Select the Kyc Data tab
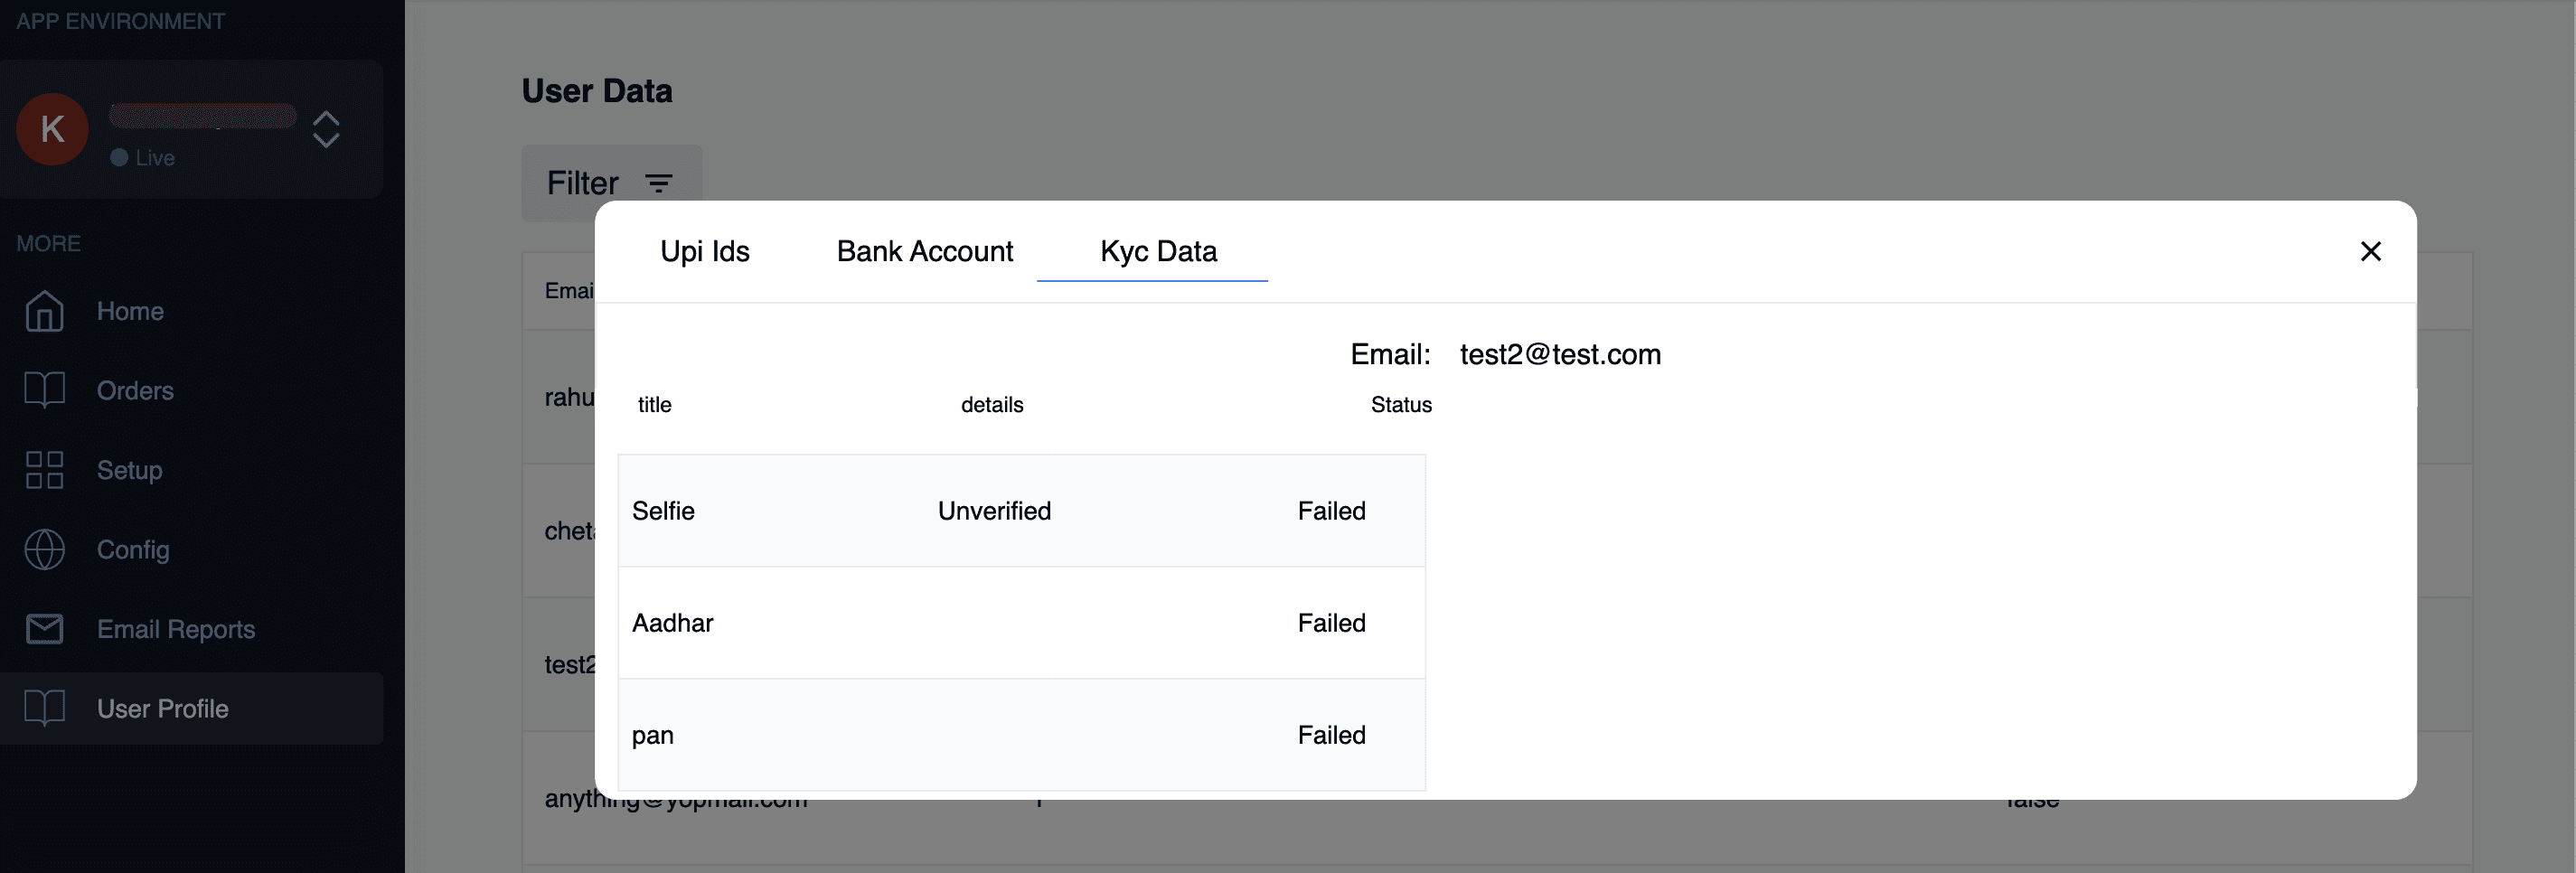Image resolution: width=2576 pixels, height=873 pixels. click(x=1157, y=251)
